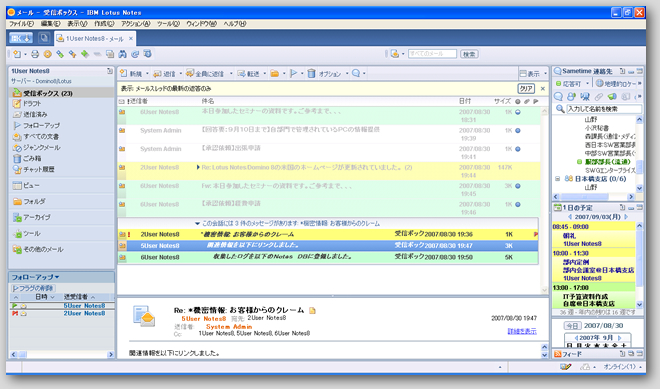Open the 08:45 - 09:00 朝礼 calendar entry
The image size is (660, 389).
click(594, 235)
